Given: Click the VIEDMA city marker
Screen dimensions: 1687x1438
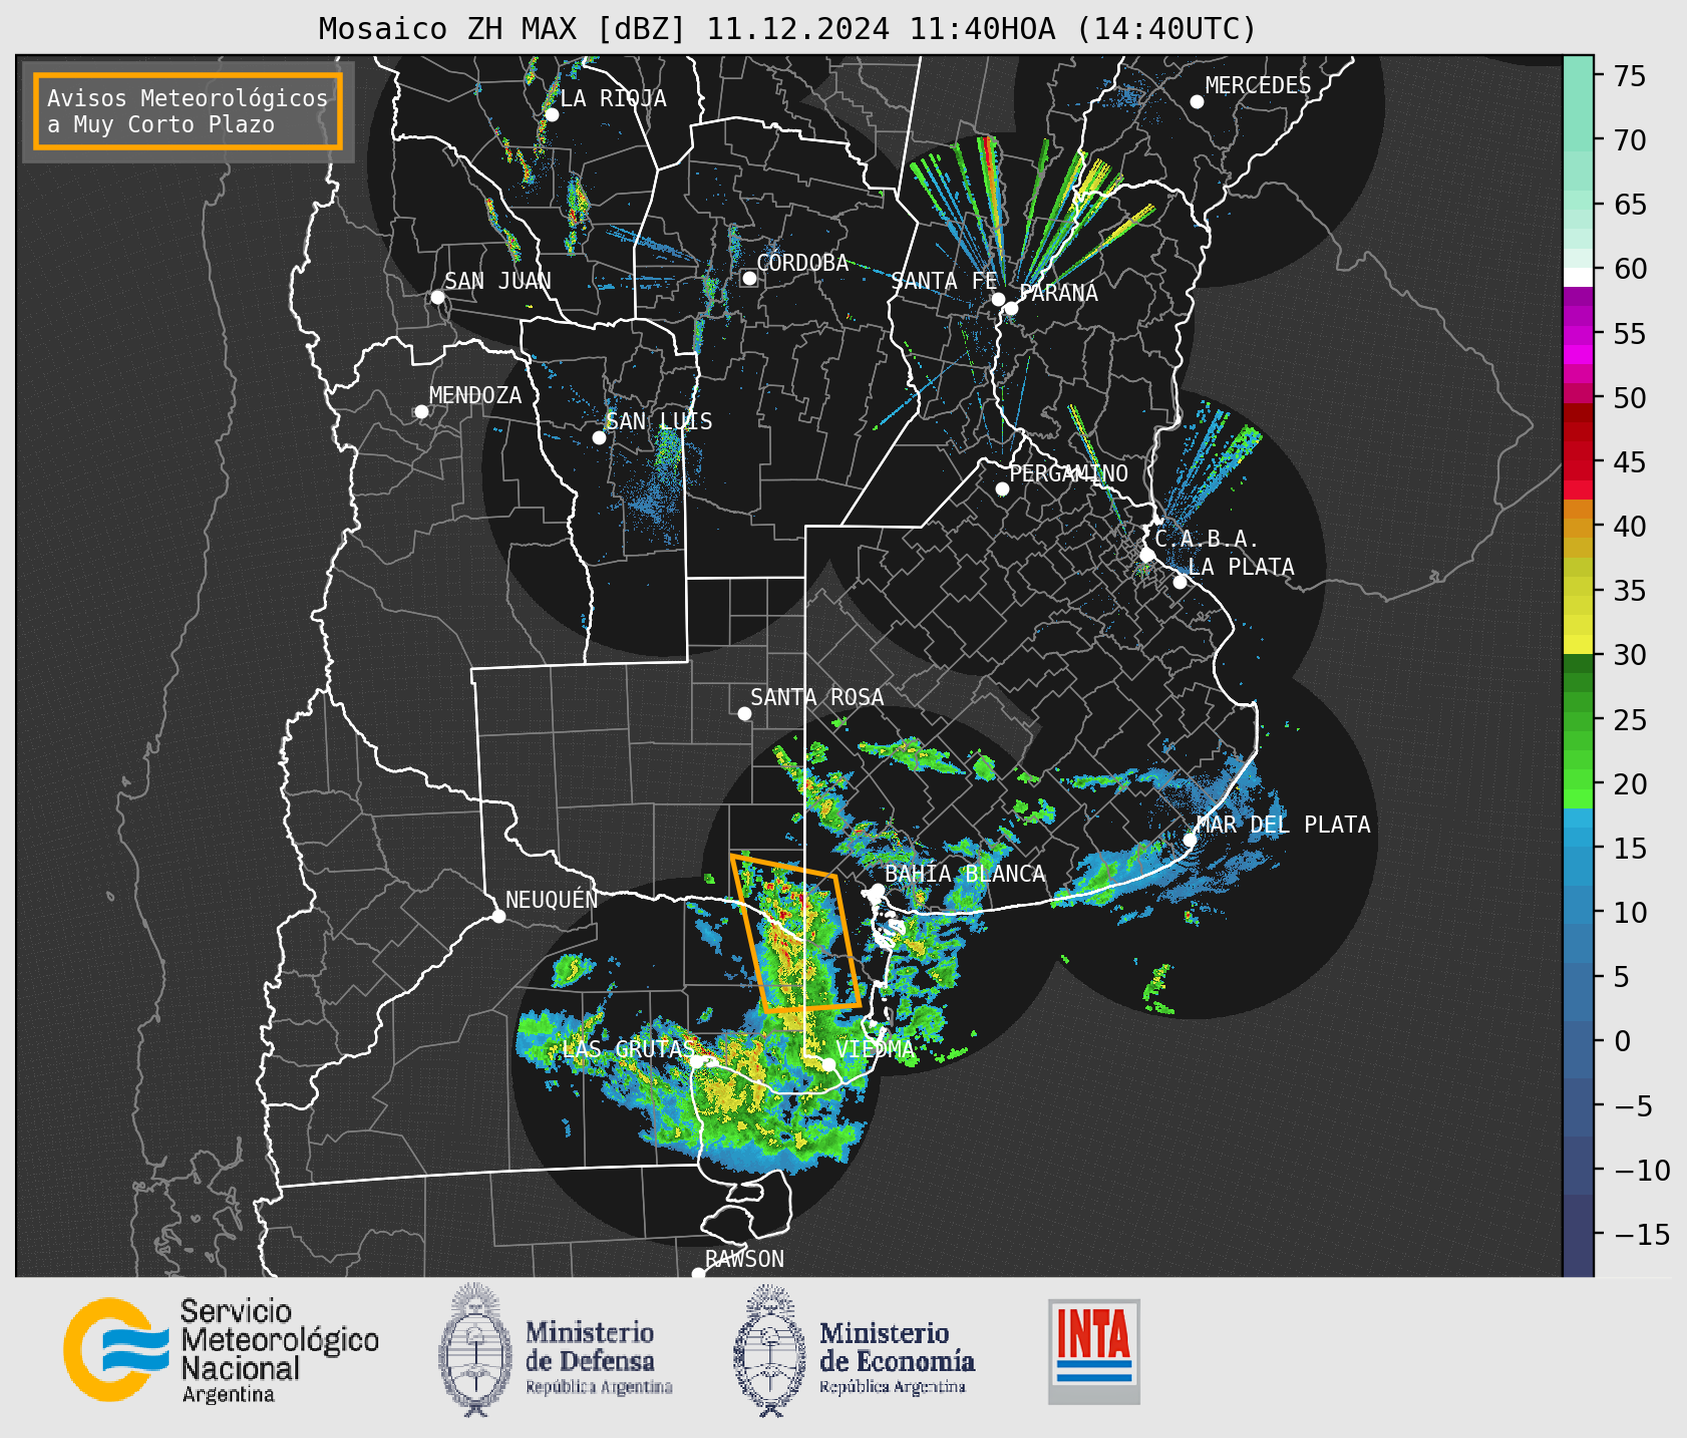Looking at the screenshot, I should [x=828, y=1065].
